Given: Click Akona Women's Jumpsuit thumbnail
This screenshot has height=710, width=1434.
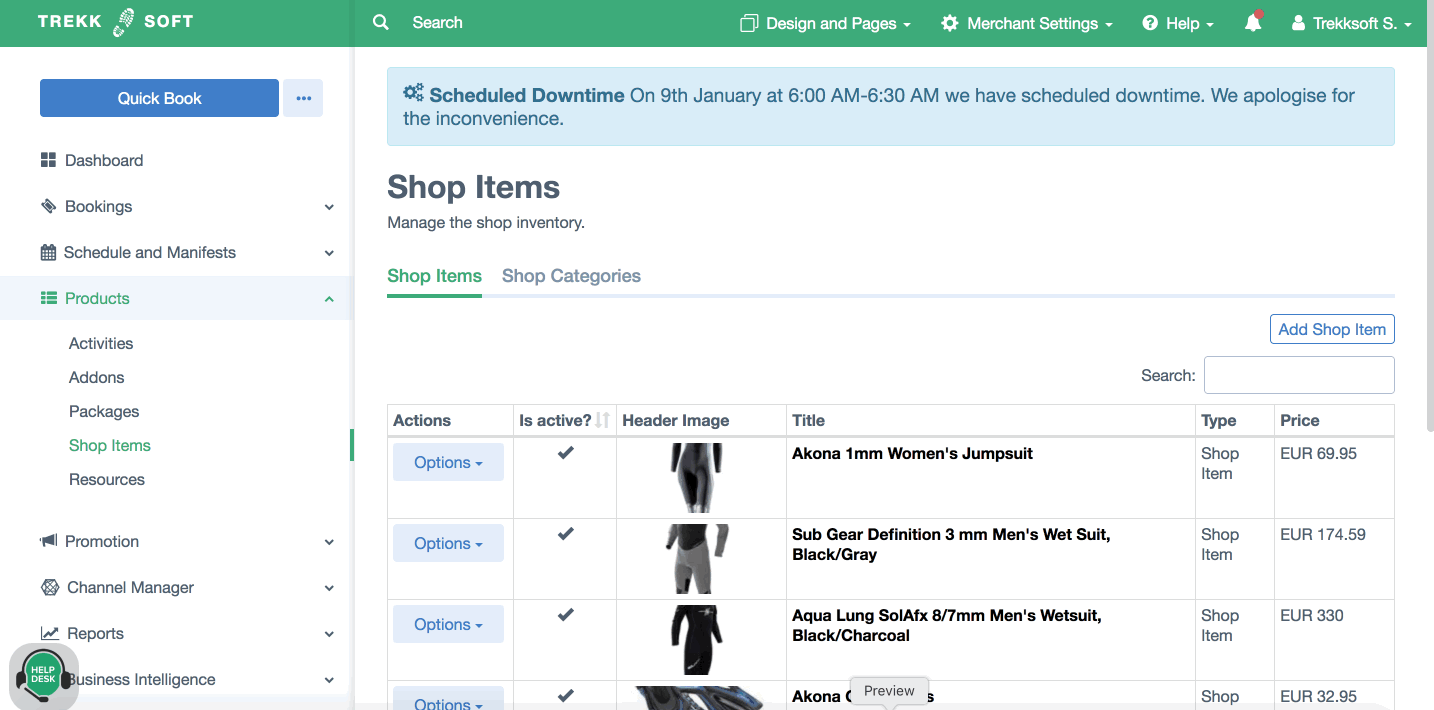Looking at the screenshot, I should pyautogui.click(x=695, y=478).
